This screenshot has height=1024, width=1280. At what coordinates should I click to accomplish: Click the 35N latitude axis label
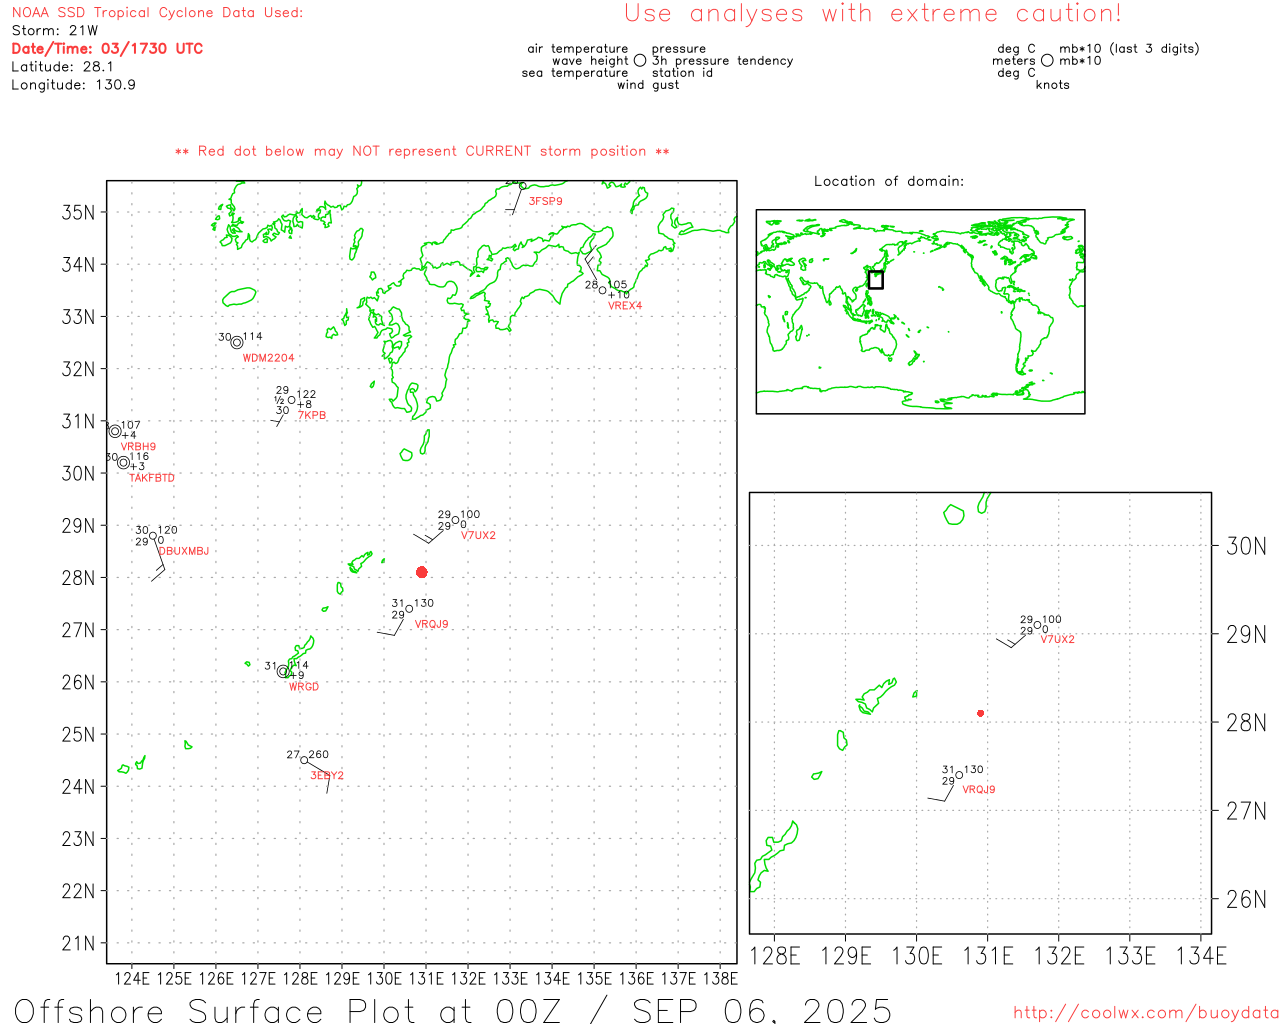point(78,212)
